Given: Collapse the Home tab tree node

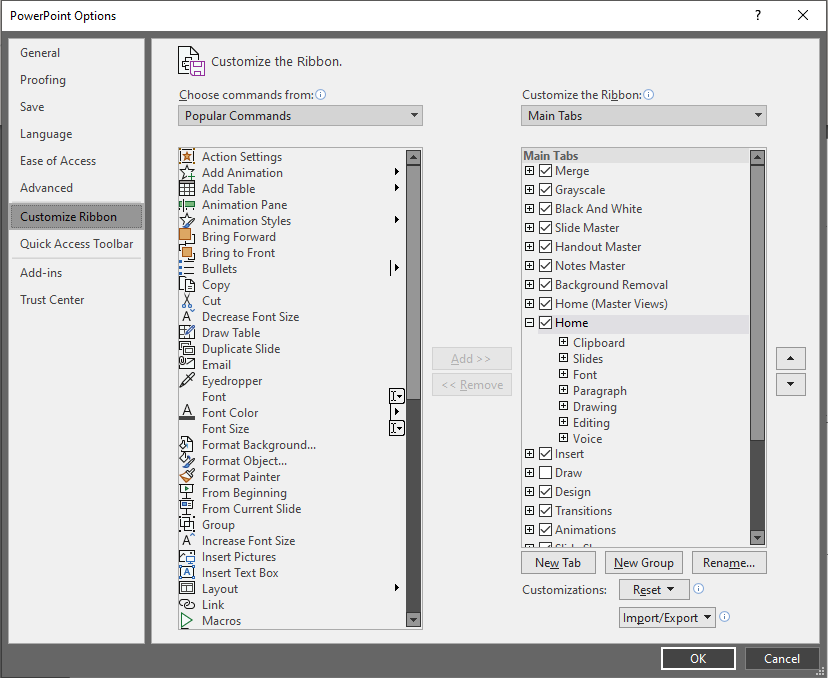Looking at the screenshot, I should tap(529, 322).
